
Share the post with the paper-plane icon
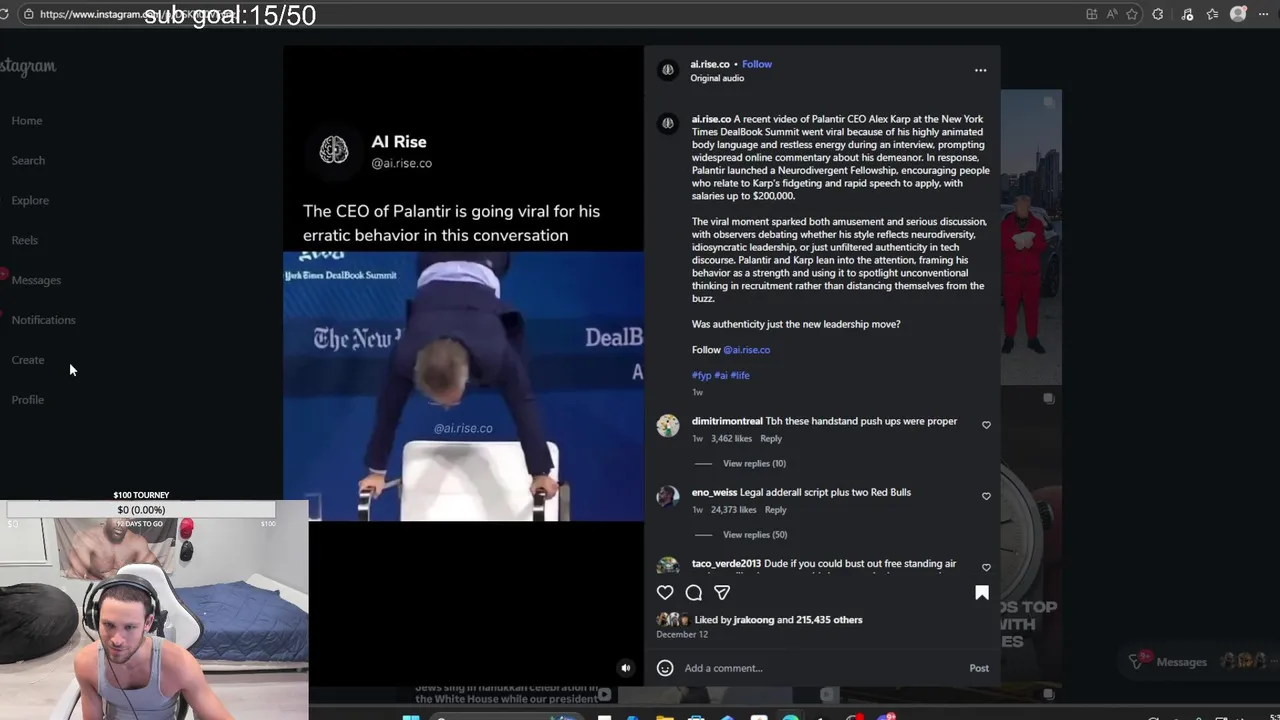click(722, 593)
